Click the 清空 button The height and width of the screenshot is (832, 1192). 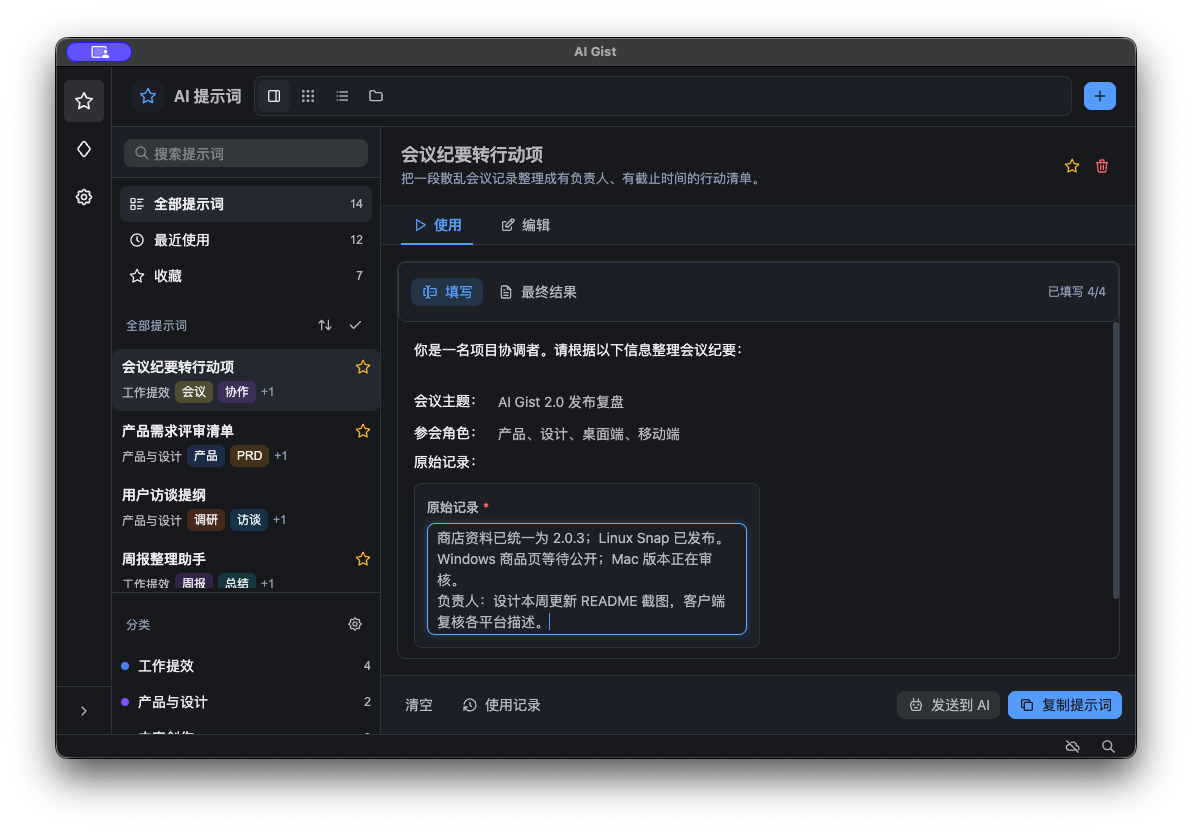pos(419,705)
